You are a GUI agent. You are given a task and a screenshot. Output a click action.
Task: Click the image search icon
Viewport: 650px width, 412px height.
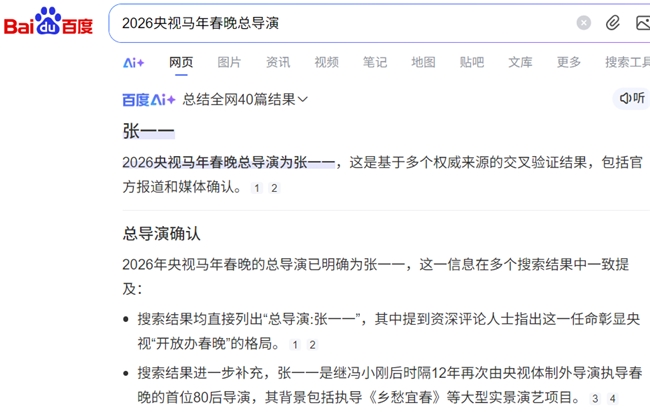click(x=642, y=23)
